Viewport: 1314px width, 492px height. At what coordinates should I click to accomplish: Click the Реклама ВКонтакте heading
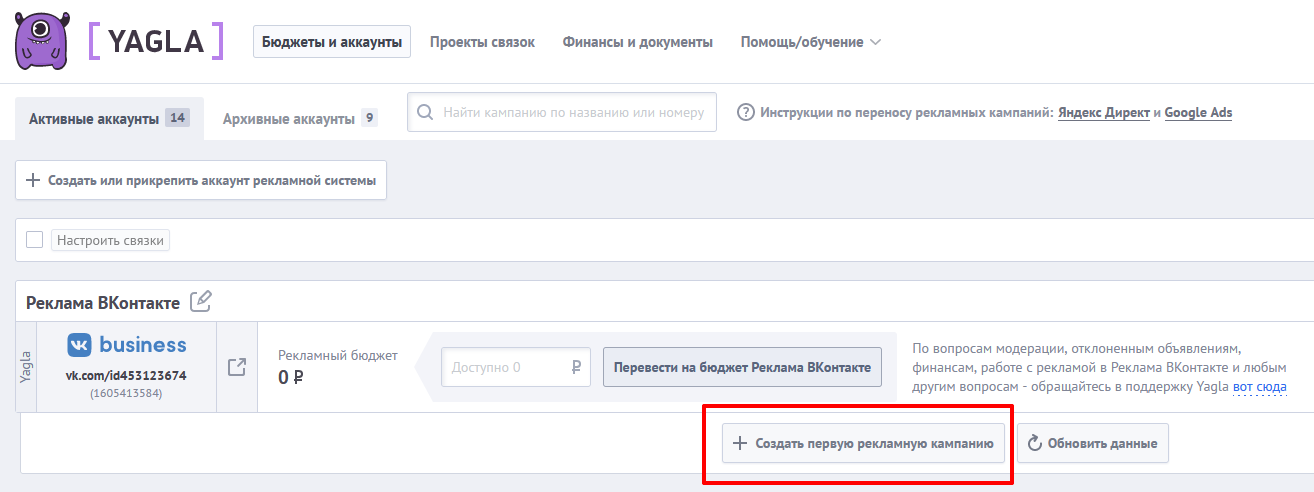103,302
